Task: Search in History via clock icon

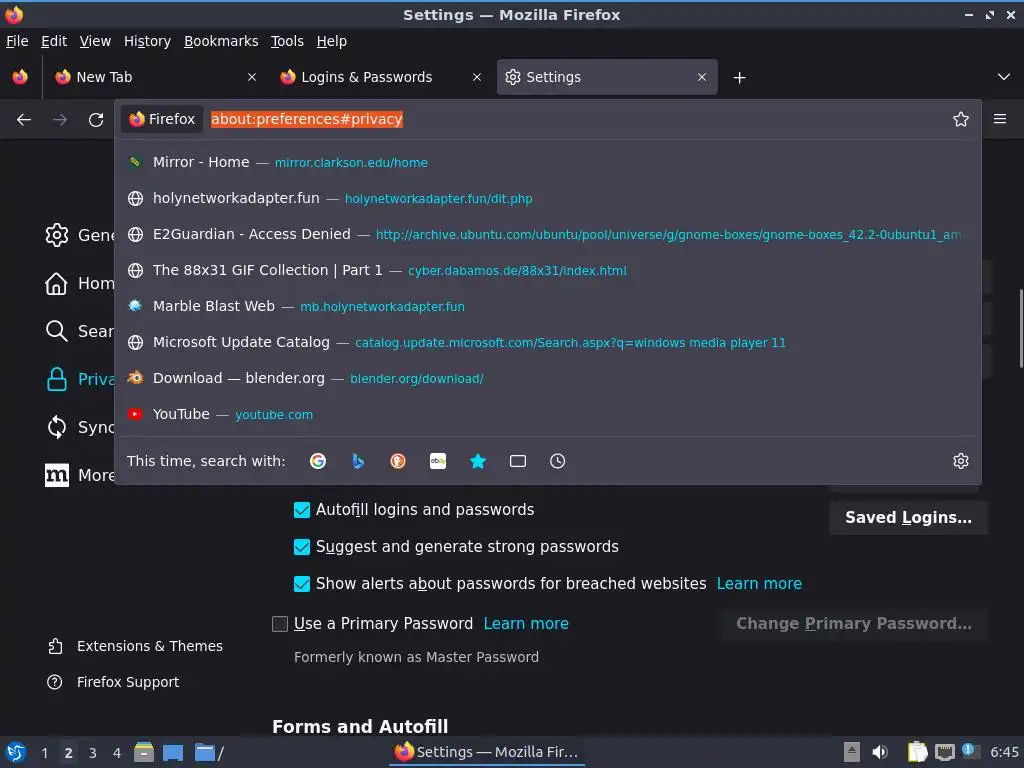Action: pos(558,461)
